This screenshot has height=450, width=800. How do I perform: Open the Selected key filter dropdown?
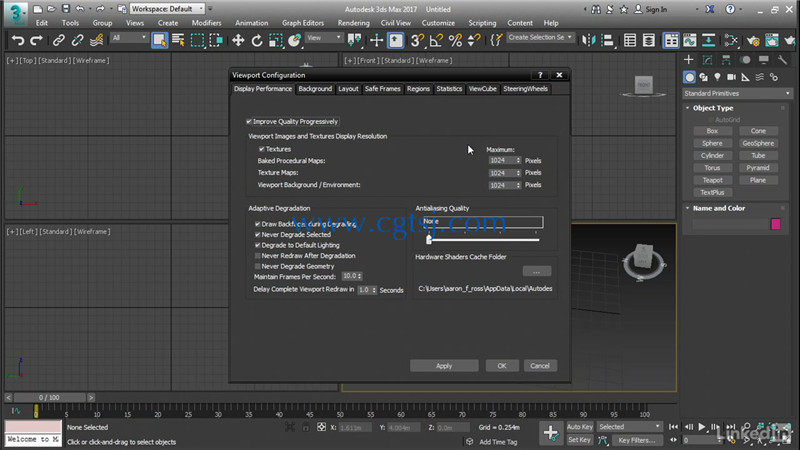pos(629,427)
